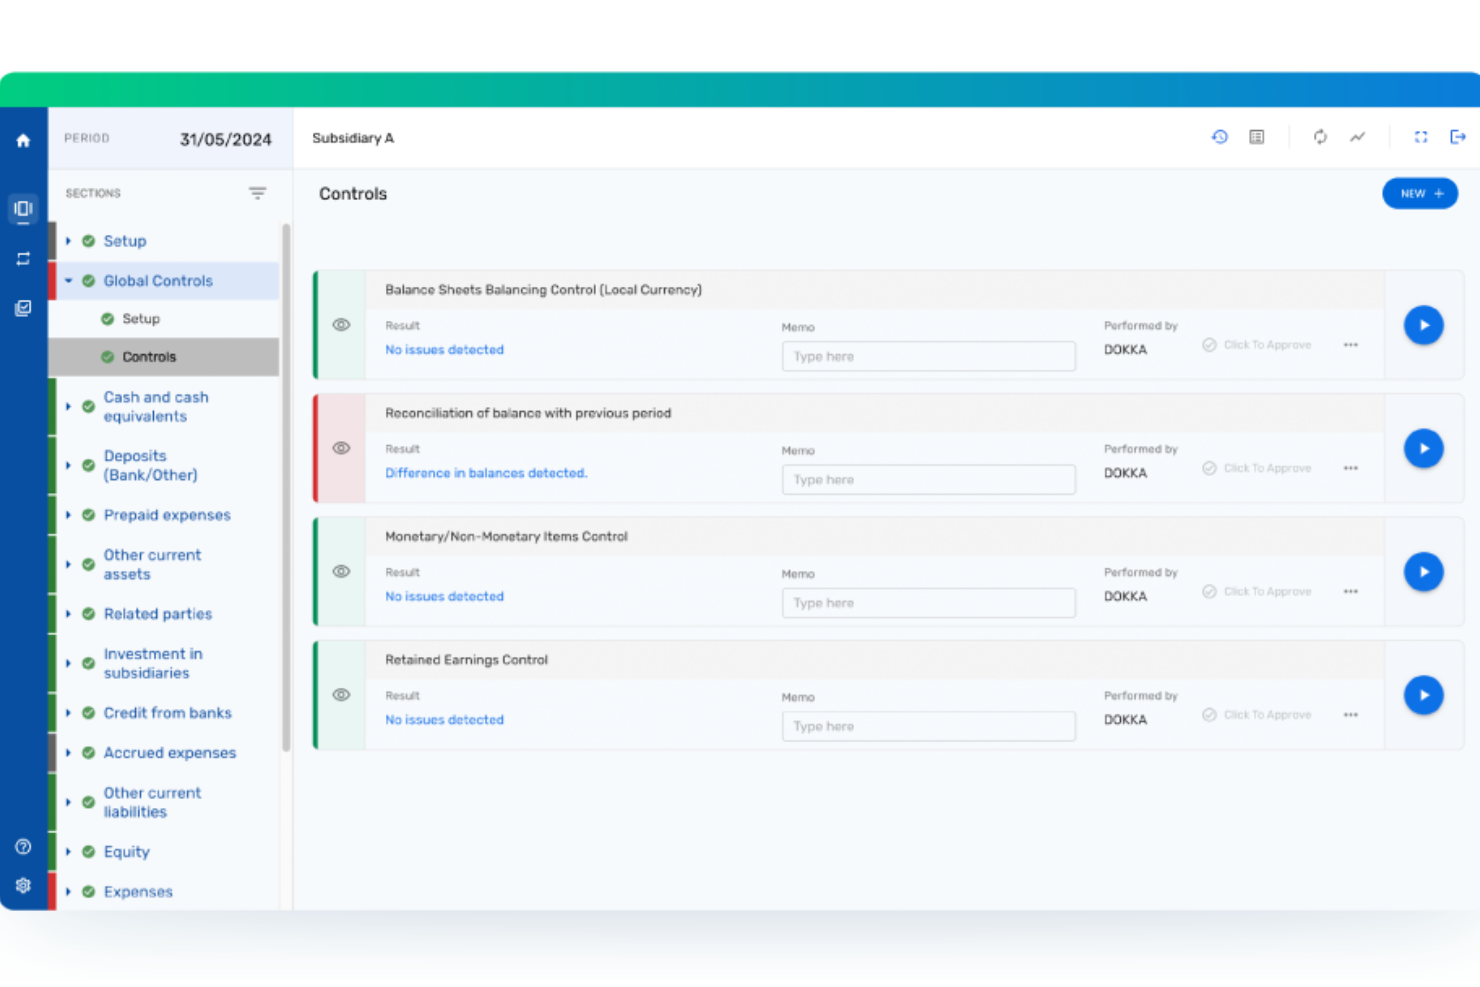Open the help question-mark icon in sidebar
This screenshot has width=1480, height=987.
click(x=23, y=845)
